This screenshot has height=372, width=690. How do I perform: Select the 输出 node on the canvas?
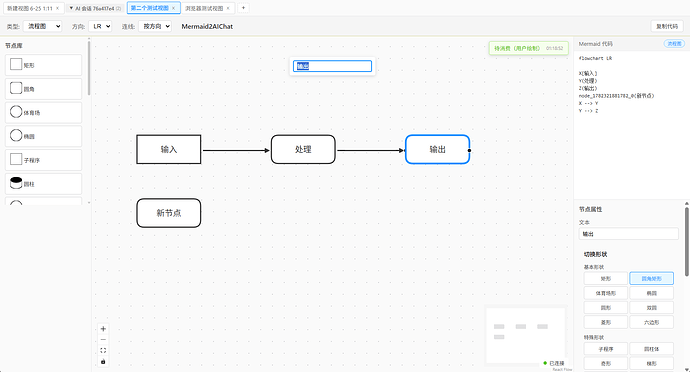[x=437, y=149]
